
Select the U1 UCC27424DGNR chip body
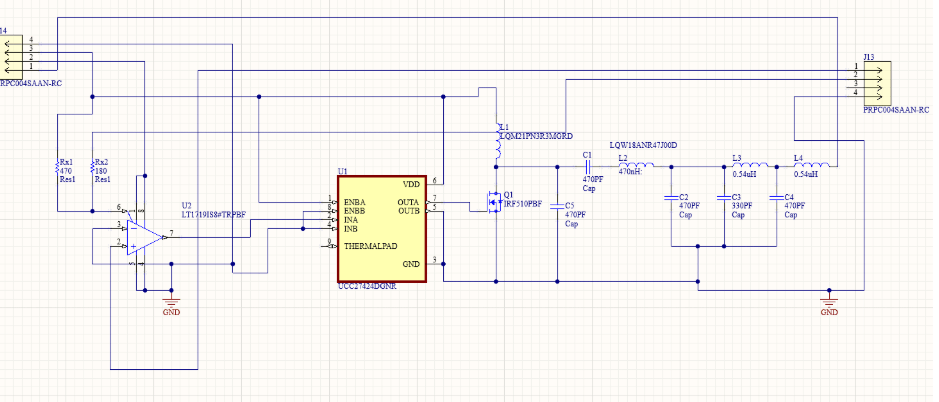[381, 228]
